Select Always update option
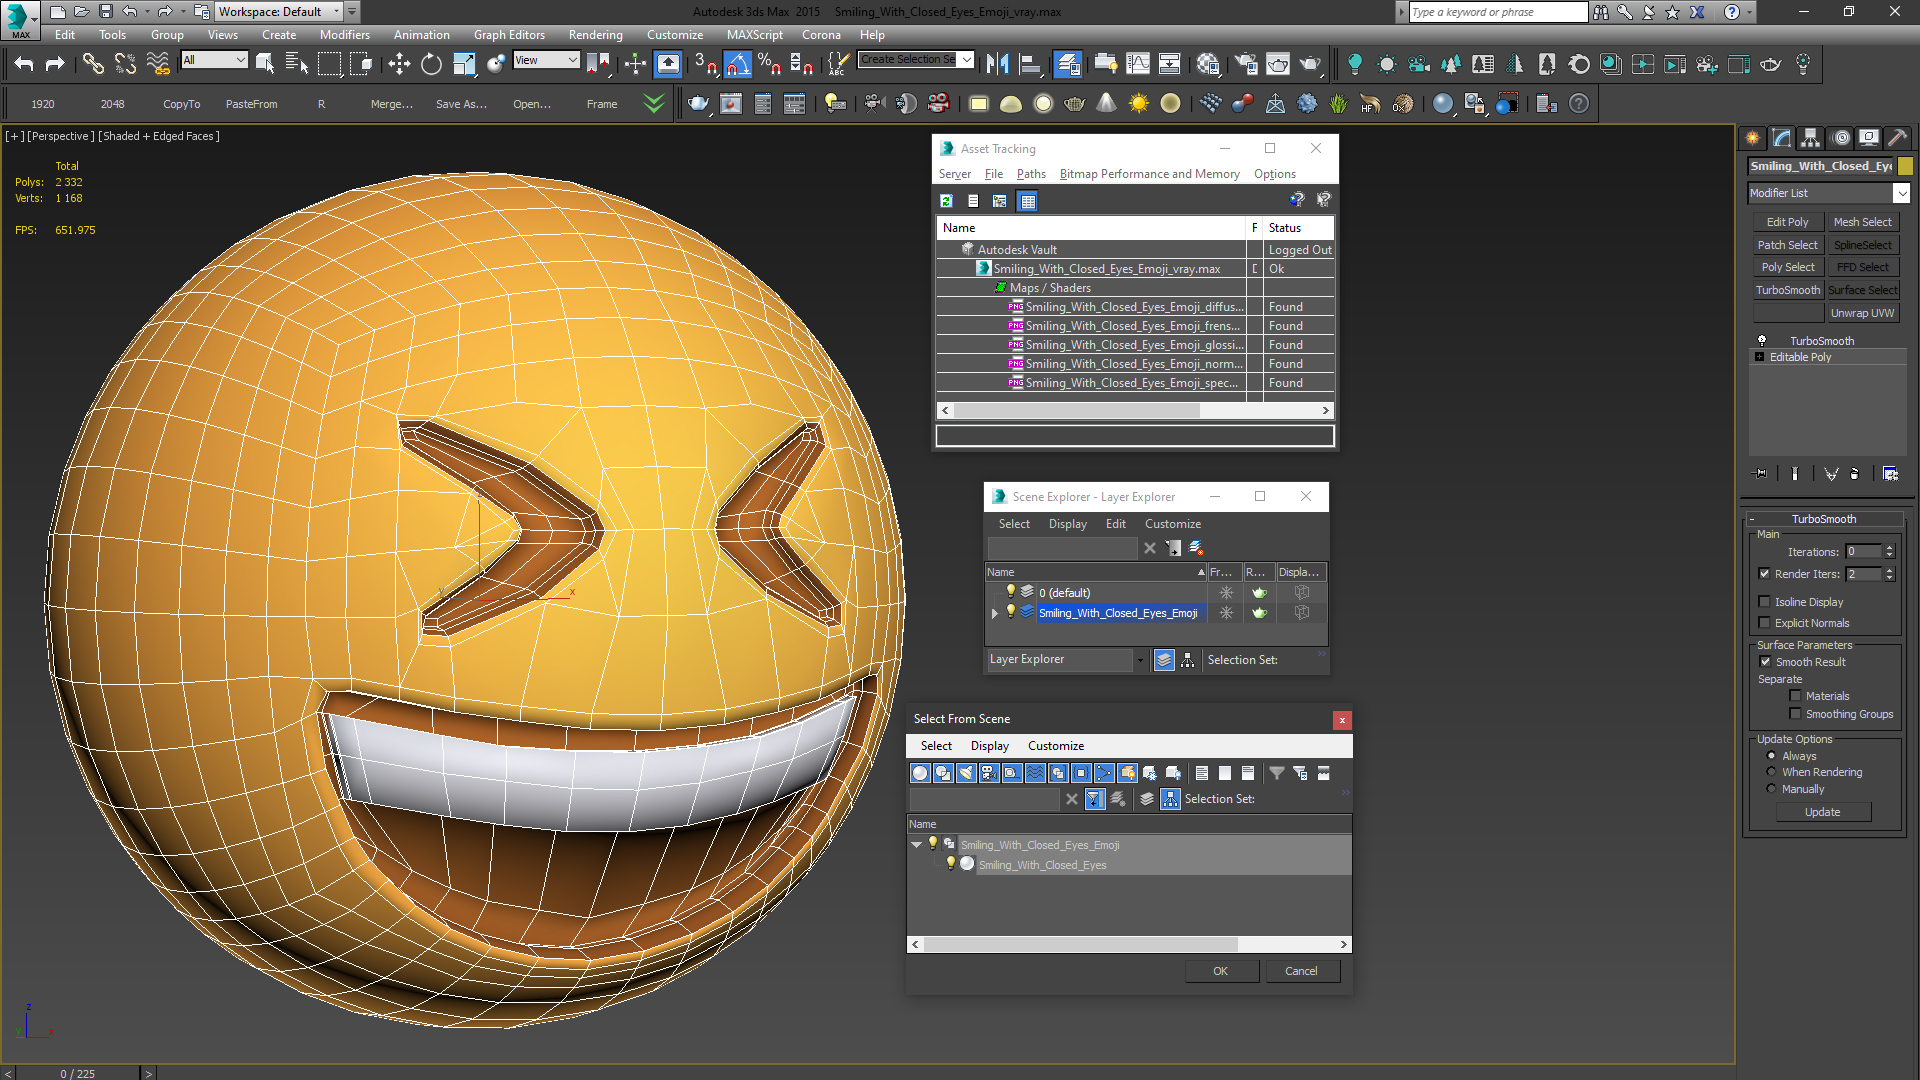This screenshot has width=1920, height=1080. tap(1771, 756)
